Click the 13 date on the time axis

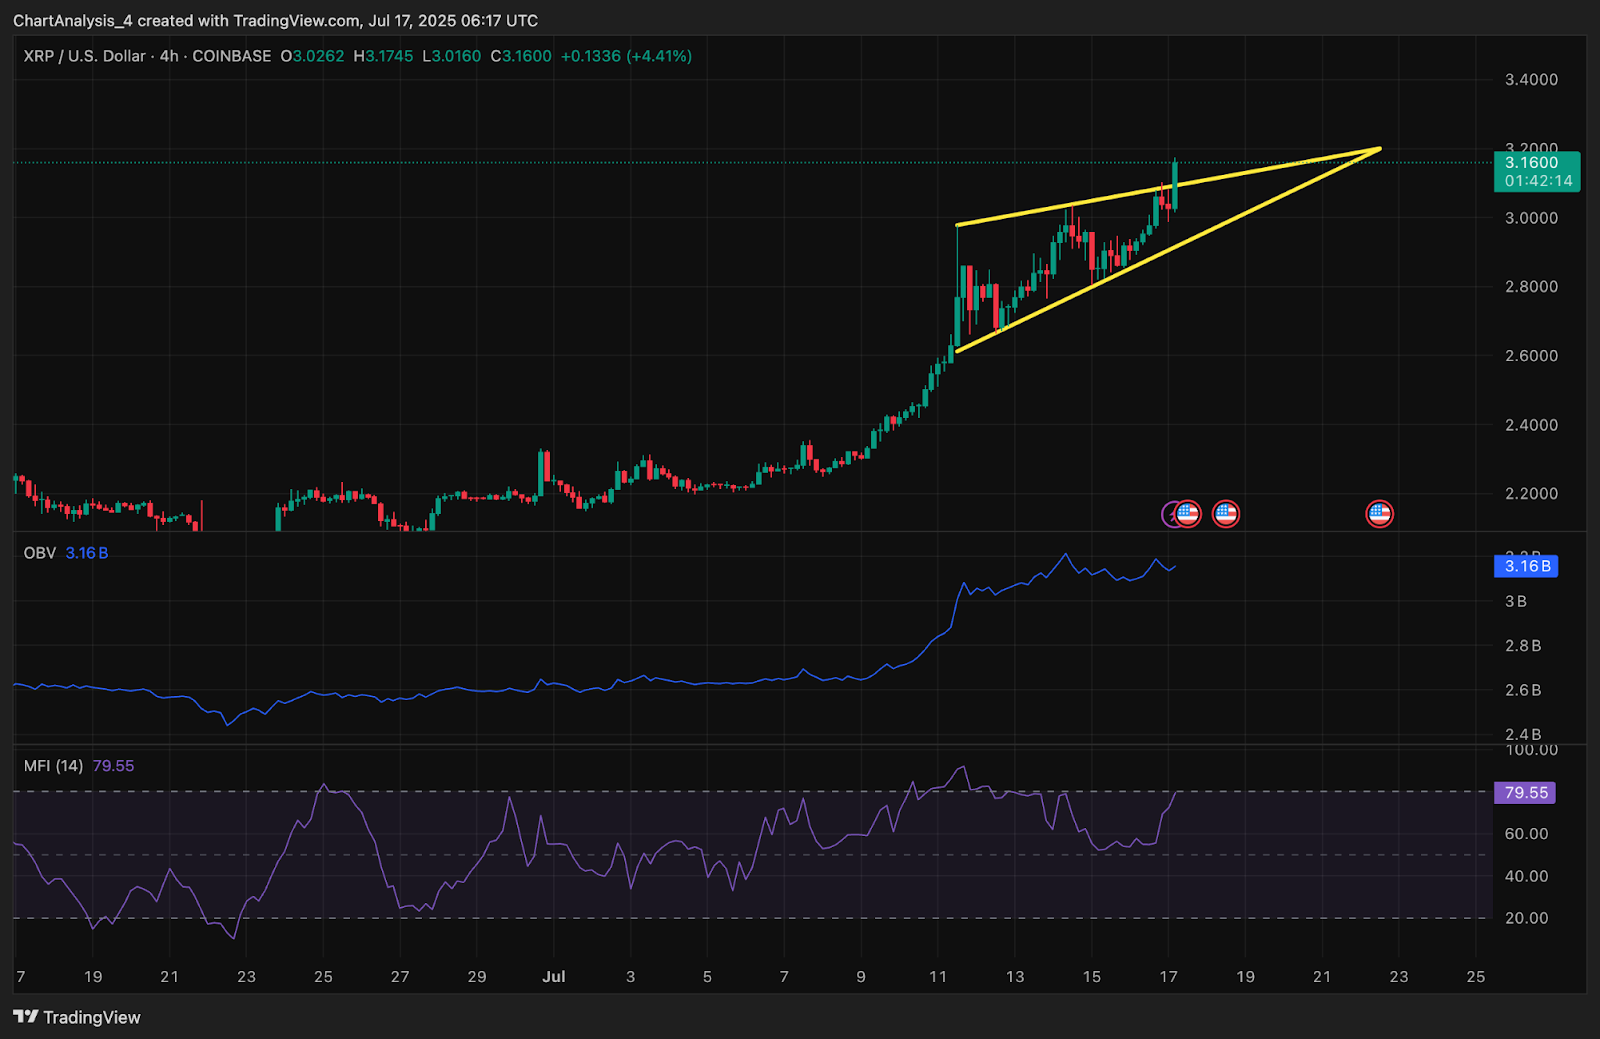click(1015, 977)
